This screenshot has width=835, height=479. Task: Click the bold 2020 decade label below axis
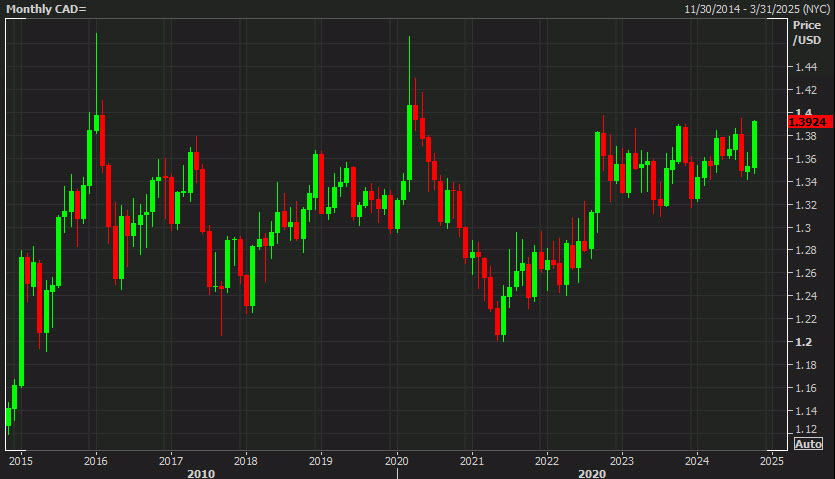[x=592, y=474]
